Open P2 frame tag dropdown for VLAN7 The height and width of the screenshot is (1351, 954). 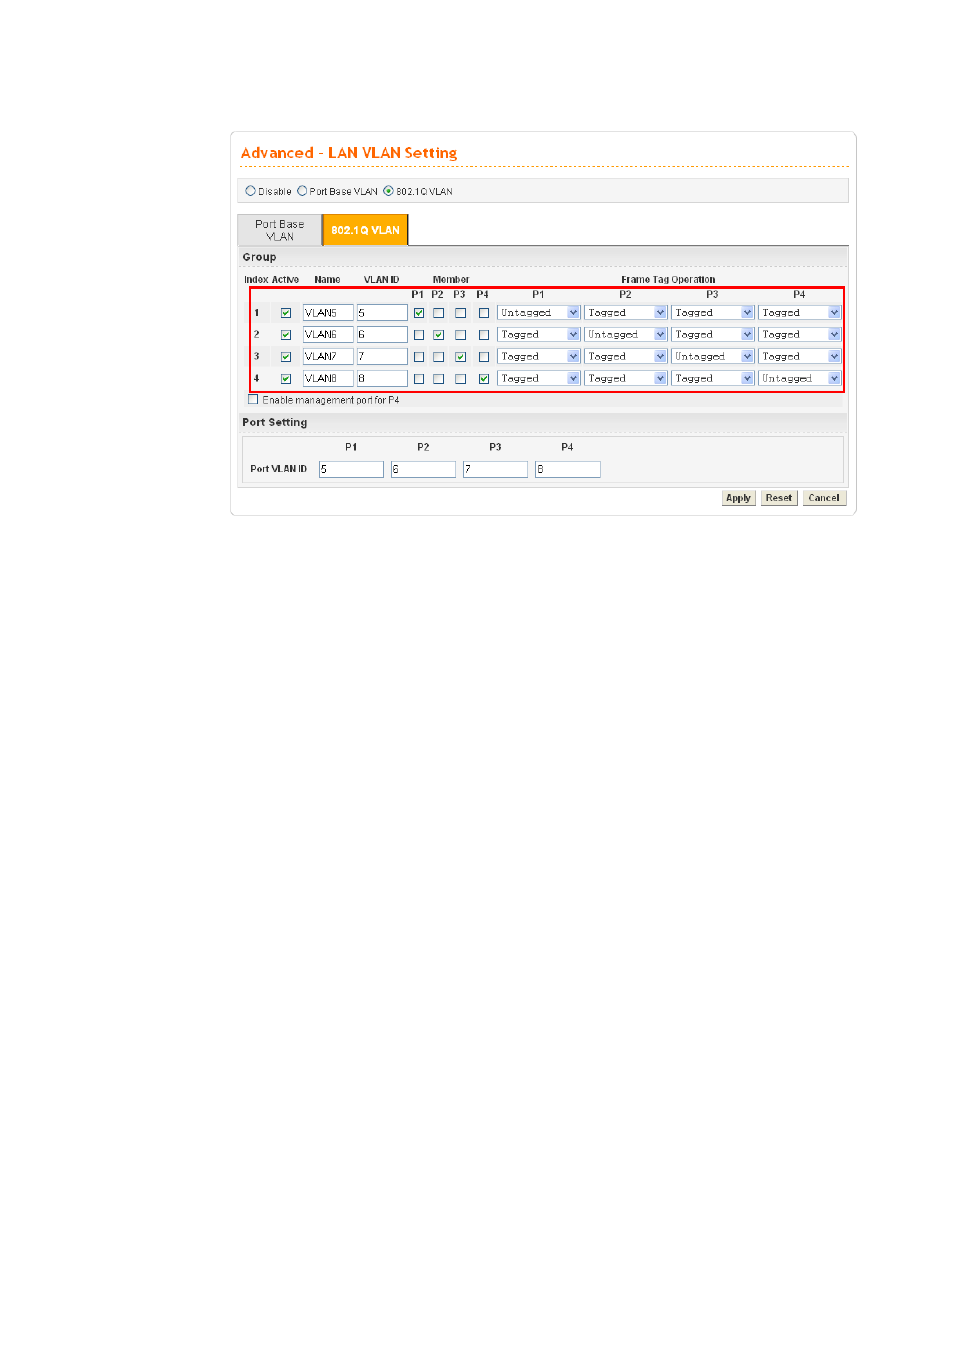pyautogui.click(x=626, y=357)
